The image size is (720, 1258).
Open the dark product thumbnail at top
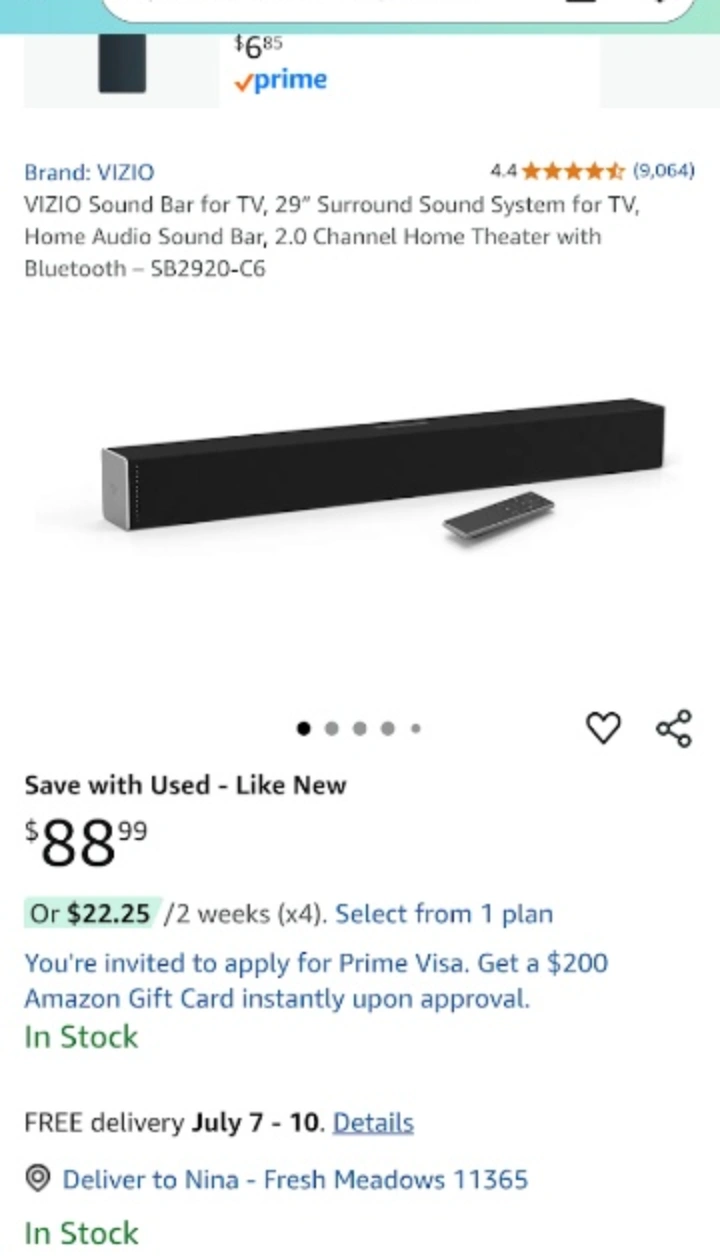pyautogui.click(x=122, y=64)
